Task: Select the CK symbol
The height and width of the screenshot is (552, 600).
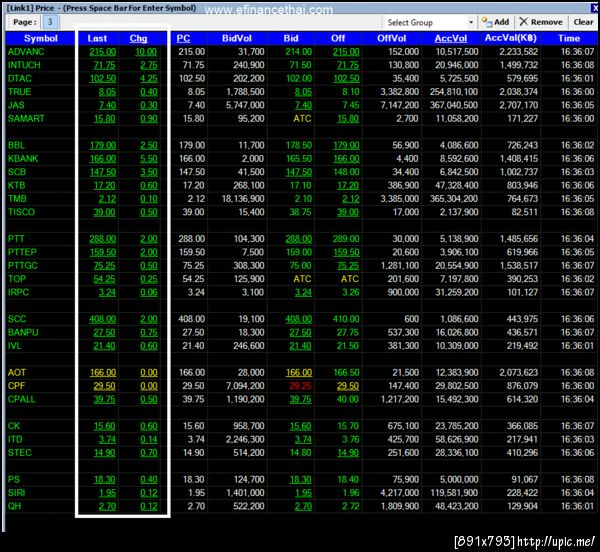Action: coord(14,426)
